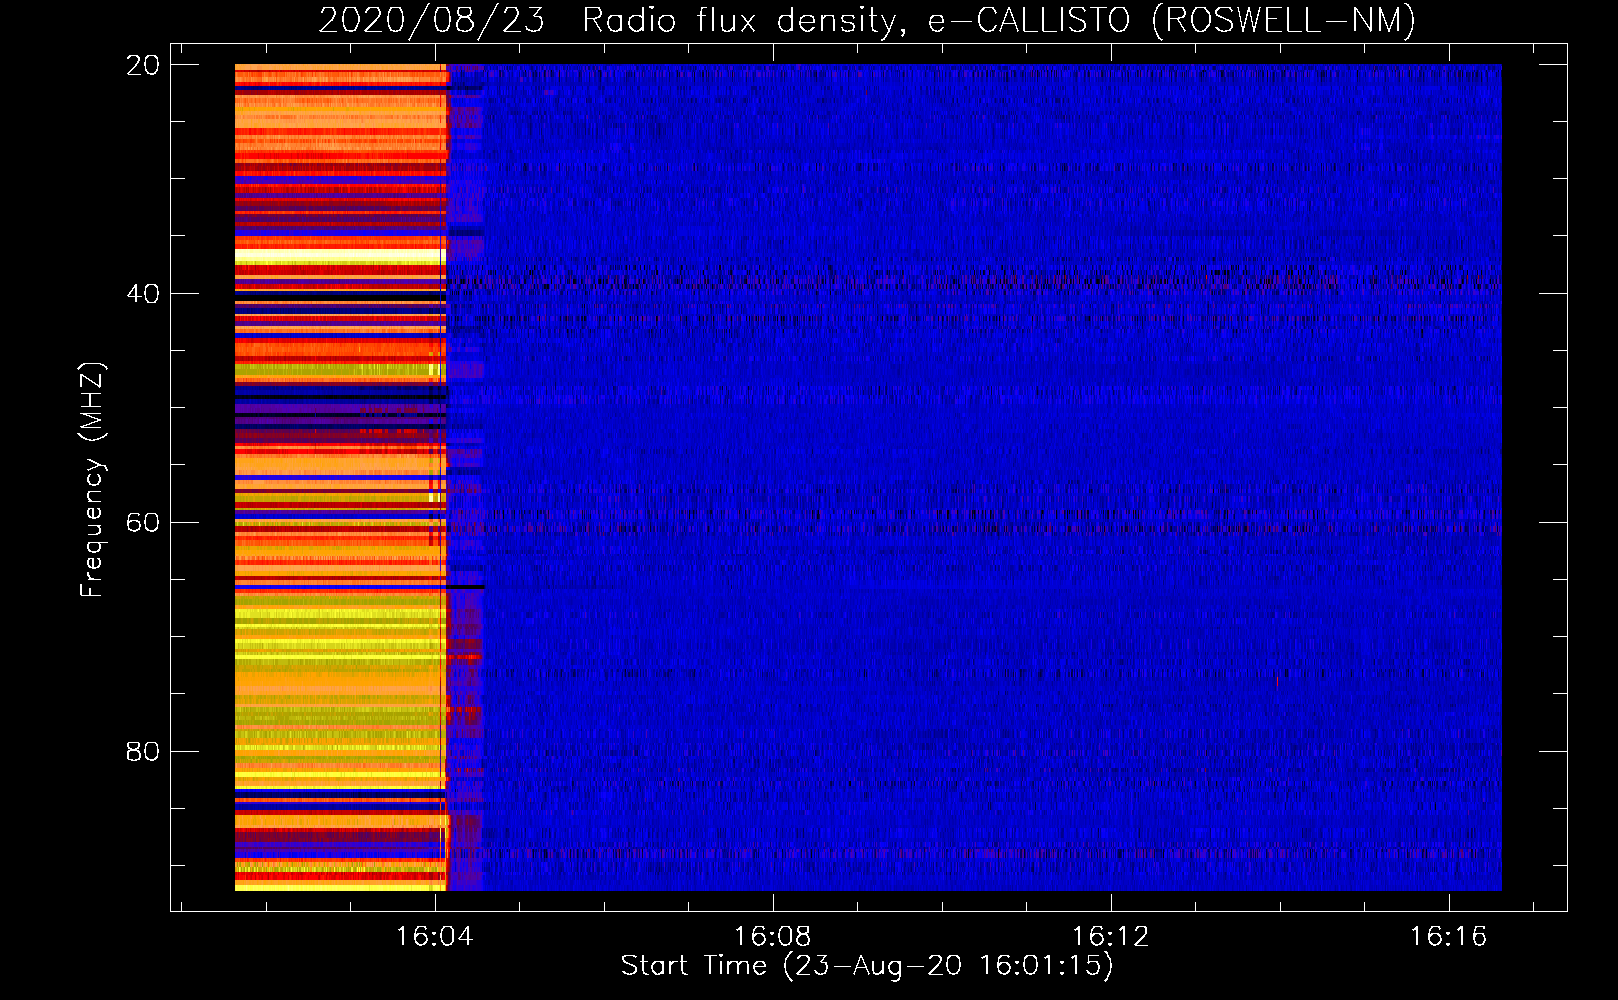The width and height of the screenshot is (1618, 1000).
Task: Click the '16:12' time tick label
Action: point(1110,937)
